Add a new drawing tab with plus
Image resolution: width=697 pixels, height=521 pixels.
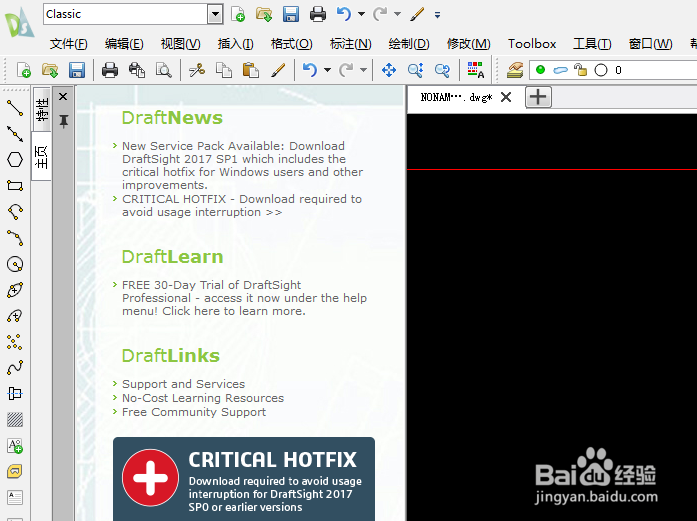click(x=538, y=97)
